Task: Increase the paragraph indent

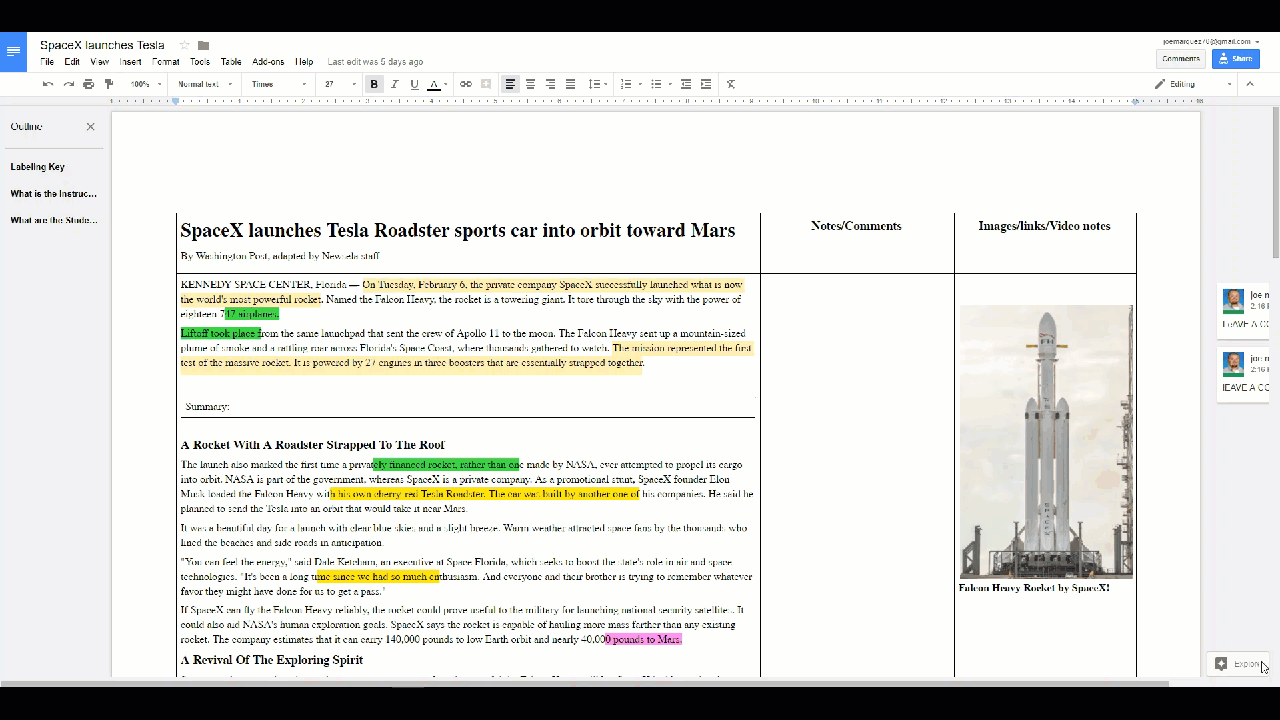Action: point(706,84)
